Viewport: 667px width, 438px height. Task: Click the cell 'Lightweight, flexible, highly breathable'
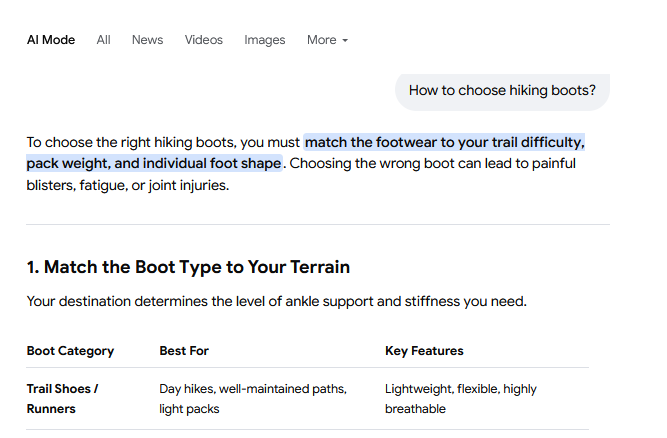pyautogui.click(x=461, y=399)
